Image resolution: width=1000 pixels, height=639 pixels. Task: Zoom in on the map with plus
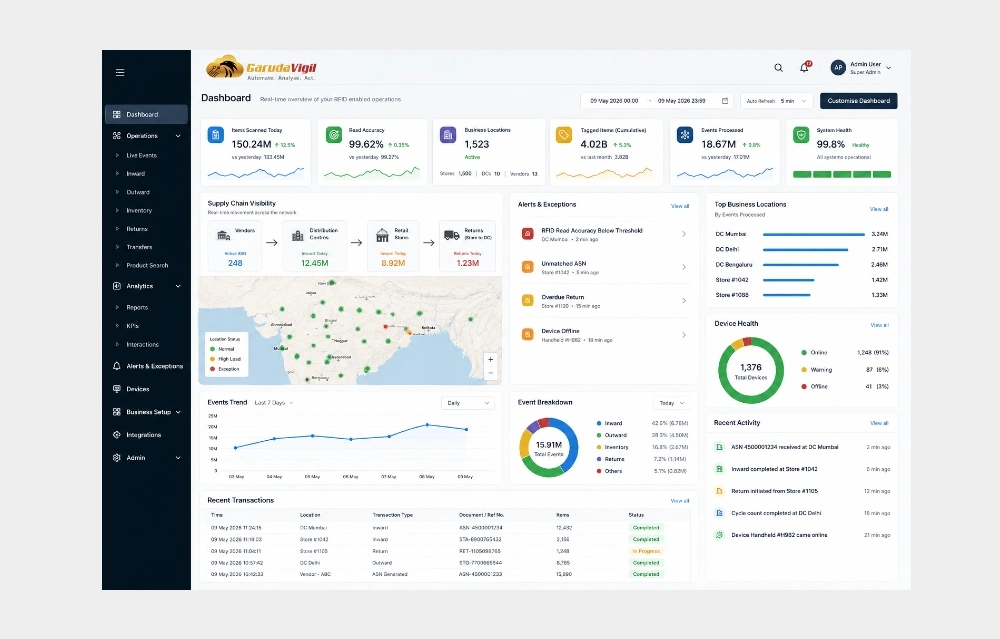pyautogui.click(x=490, y=360)
